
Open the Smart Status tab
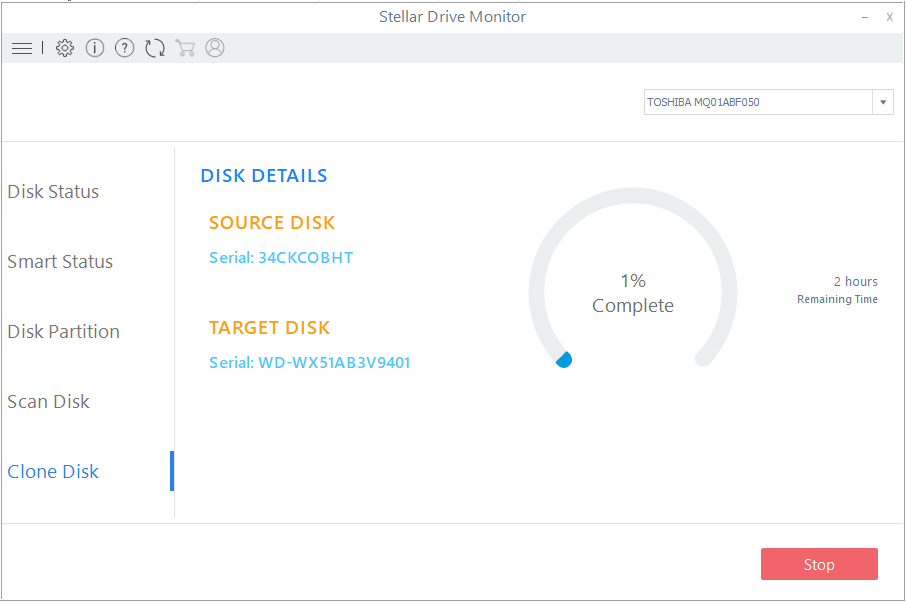(60, 262)
